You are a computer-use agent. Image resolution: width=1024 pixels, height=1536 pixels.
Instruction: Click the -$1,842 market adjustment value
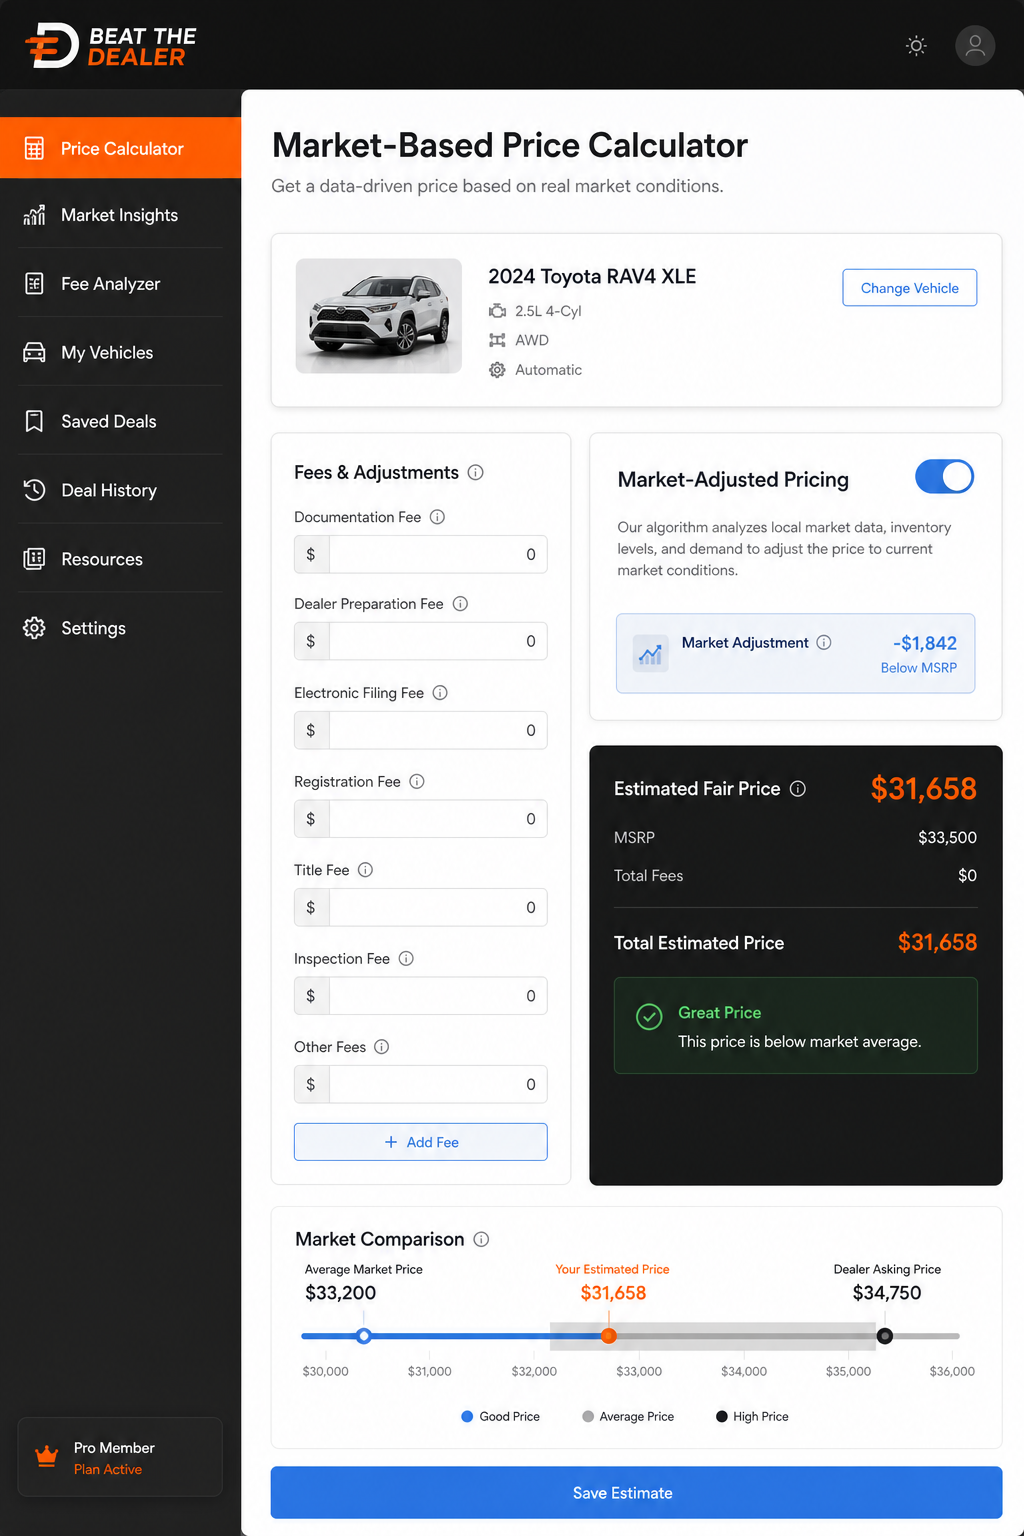[925, 643]
